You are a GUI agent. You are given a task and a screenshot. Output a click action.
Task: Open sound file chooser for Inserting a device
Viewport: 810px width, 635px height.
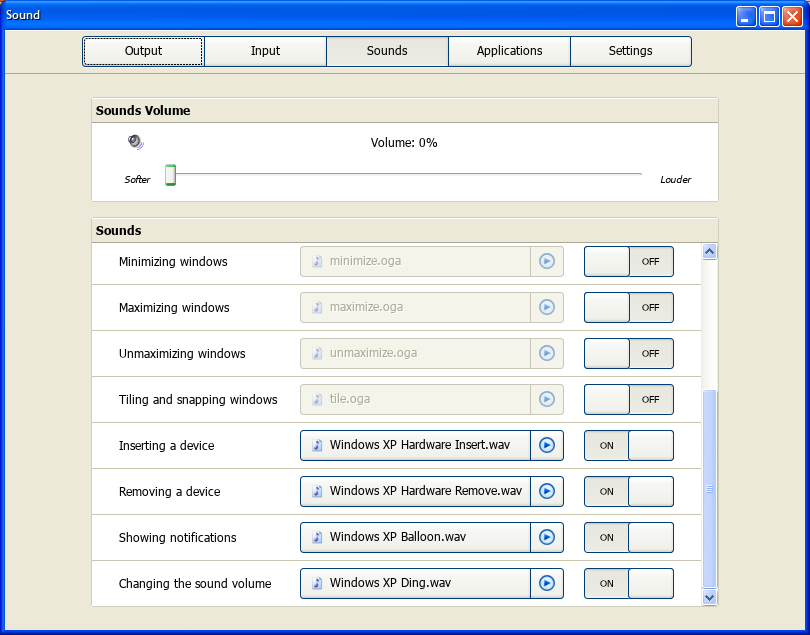(415, 445)
